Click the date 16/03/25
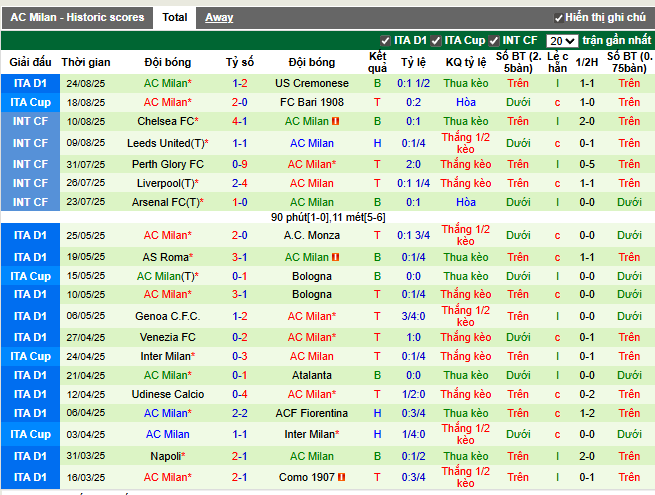Viewport: 655px width, 495px height. coord(86,477)
